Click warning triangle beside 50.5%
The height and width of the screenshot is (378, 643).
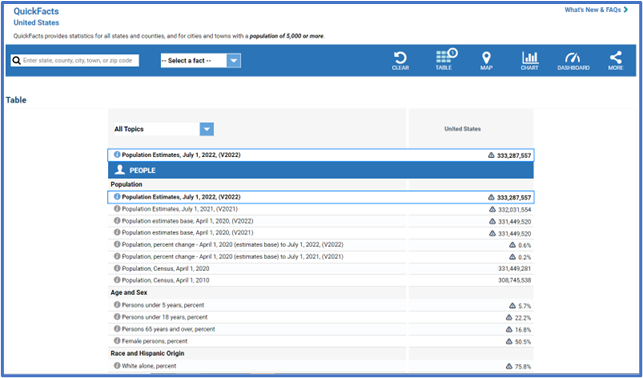509,341
